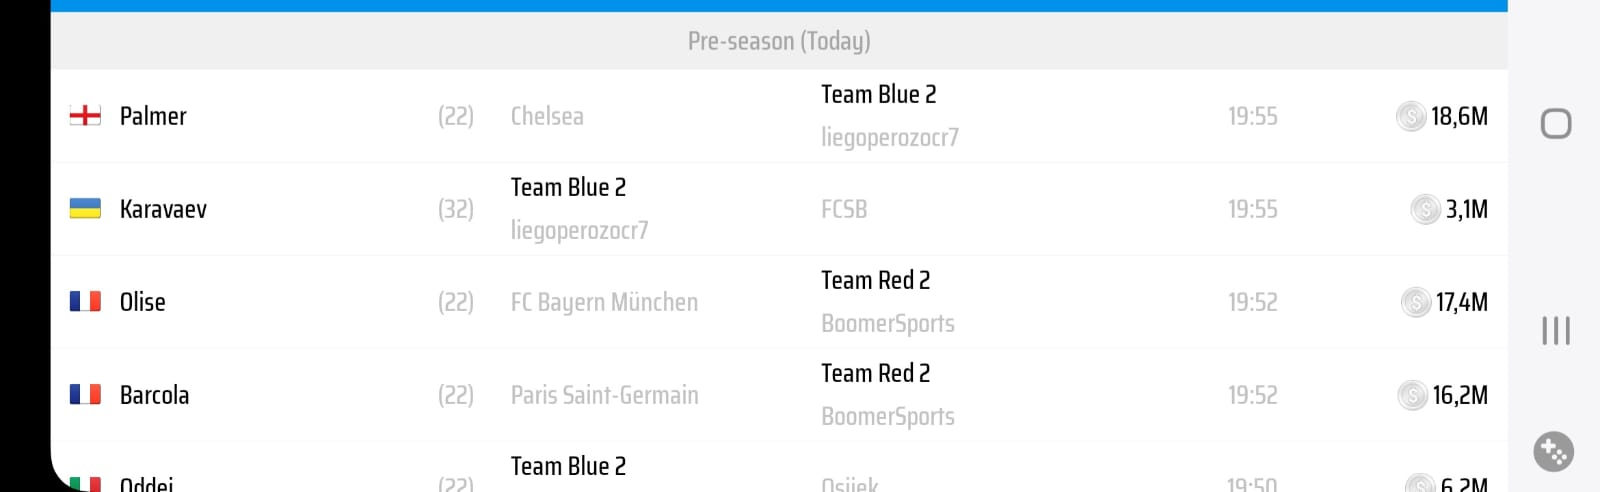Open Paris Saint-Germain club page
This screenshot has width=1600, height=492.
[604, 395]
